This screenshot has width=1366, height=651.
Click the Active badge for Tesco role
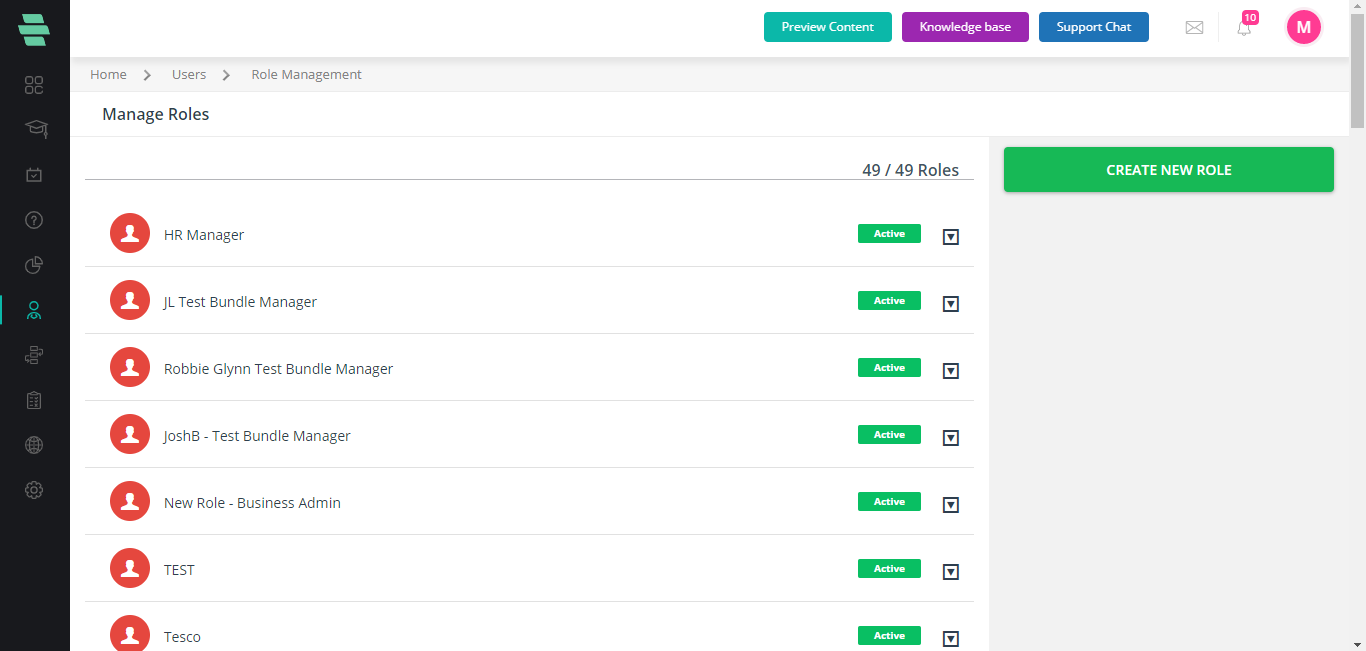(889, 636)
